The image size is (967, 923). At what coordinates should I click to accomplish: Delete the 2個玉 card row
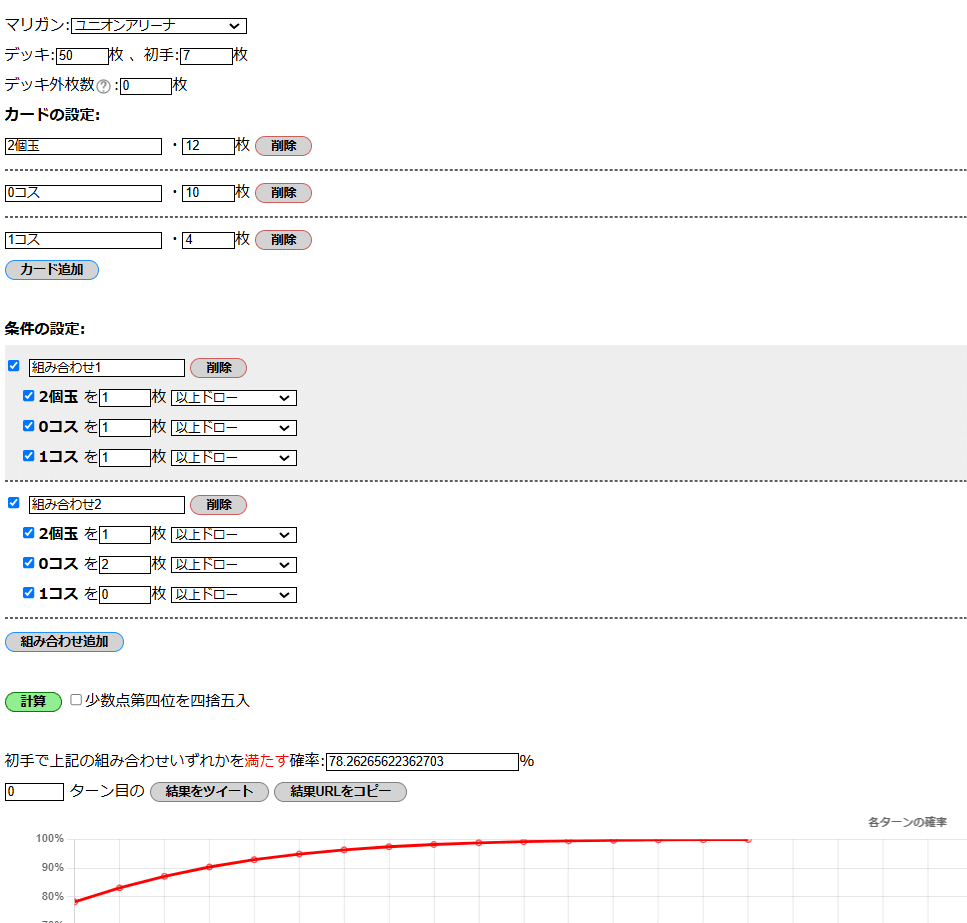[283, 146]
